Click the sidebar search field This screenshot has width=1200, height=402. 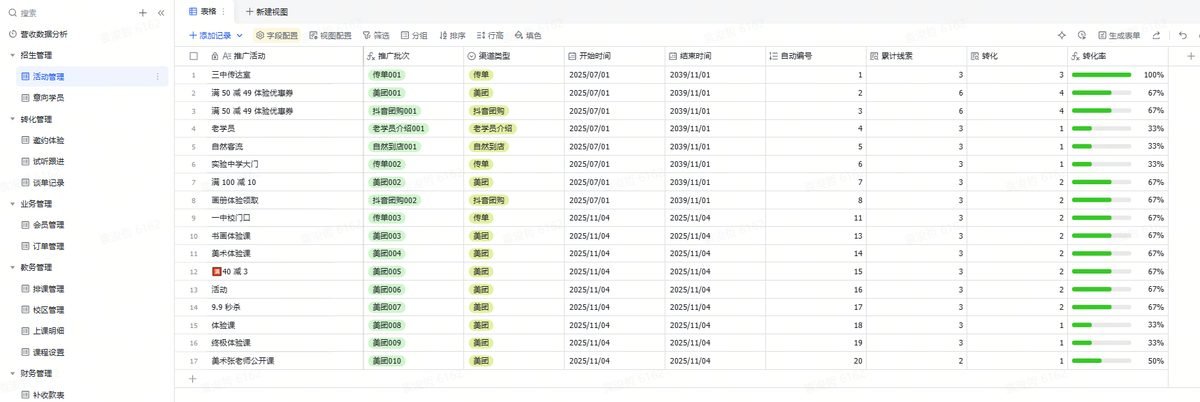70,13
